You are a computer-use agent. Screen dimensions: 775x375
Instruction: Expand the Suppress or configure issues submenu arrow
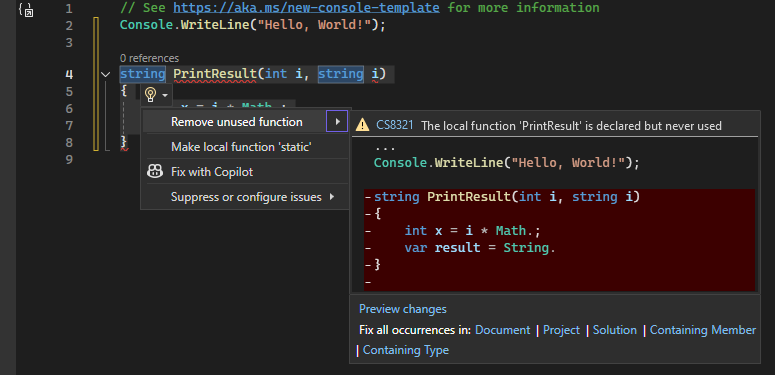[x=331, y=197]
